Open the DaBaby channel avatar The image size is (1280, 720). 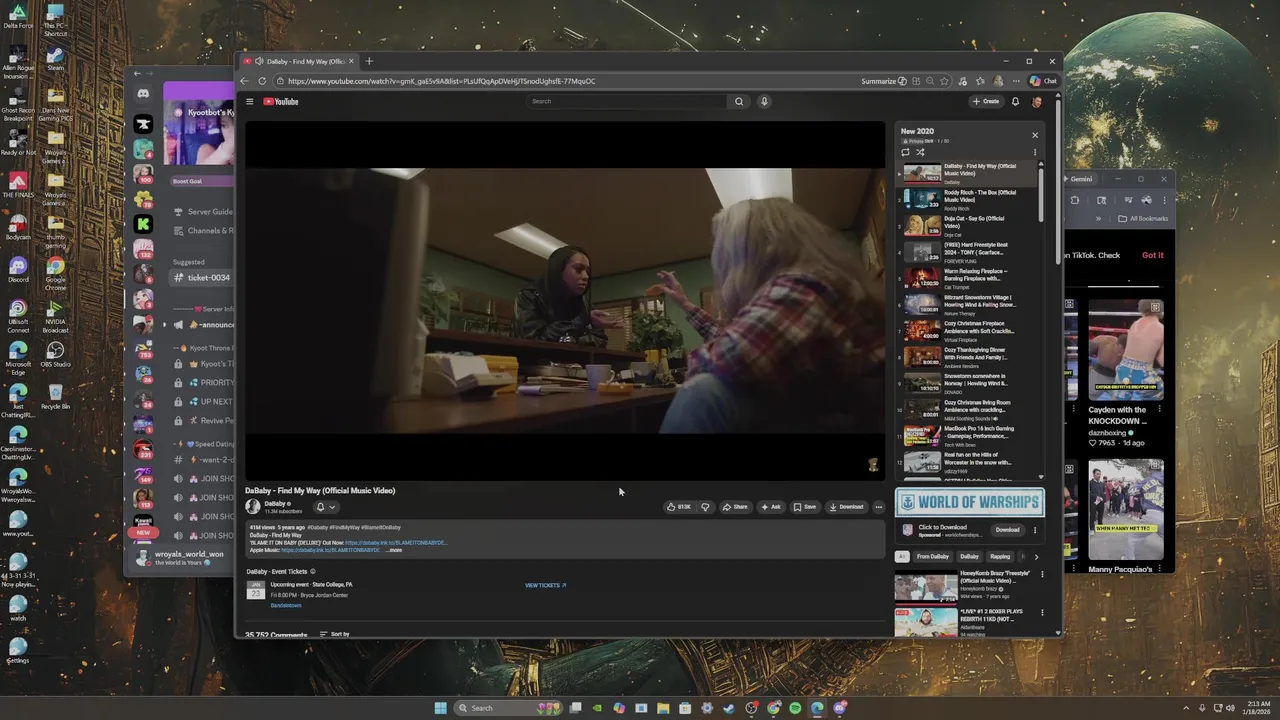(253, 506)
